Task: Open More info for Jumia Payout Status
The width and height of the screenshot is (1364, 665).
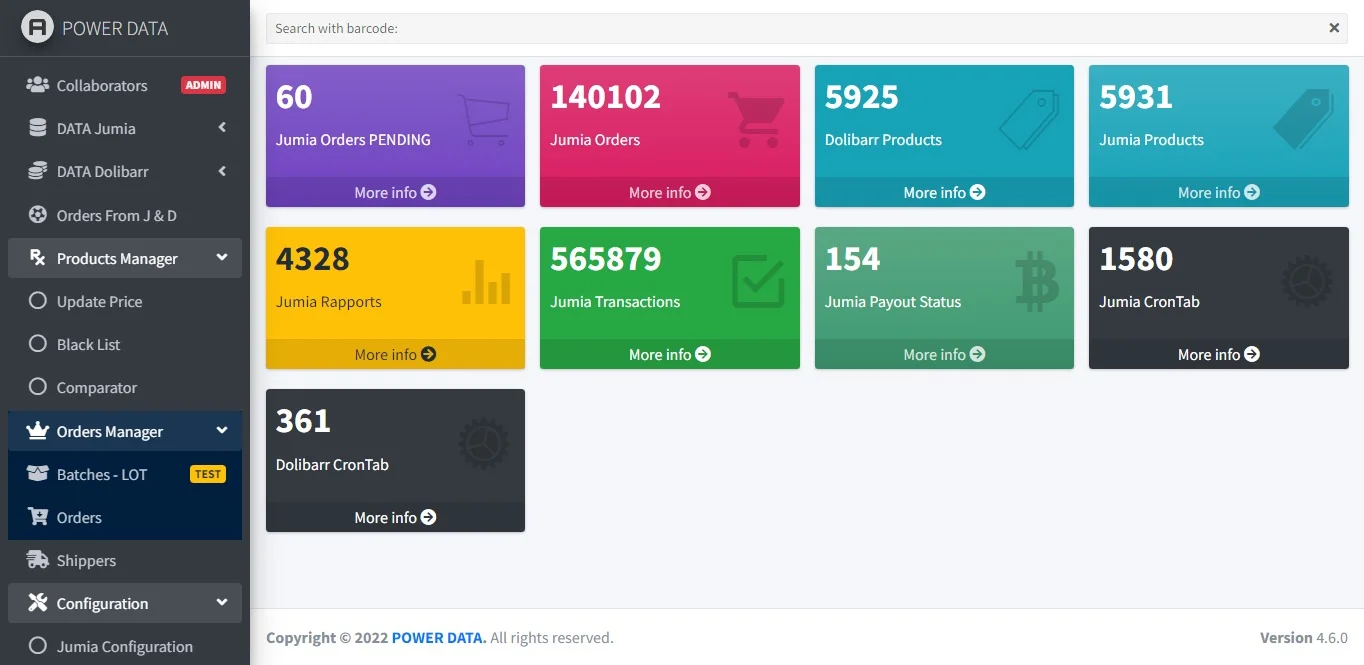Action: 944,354
